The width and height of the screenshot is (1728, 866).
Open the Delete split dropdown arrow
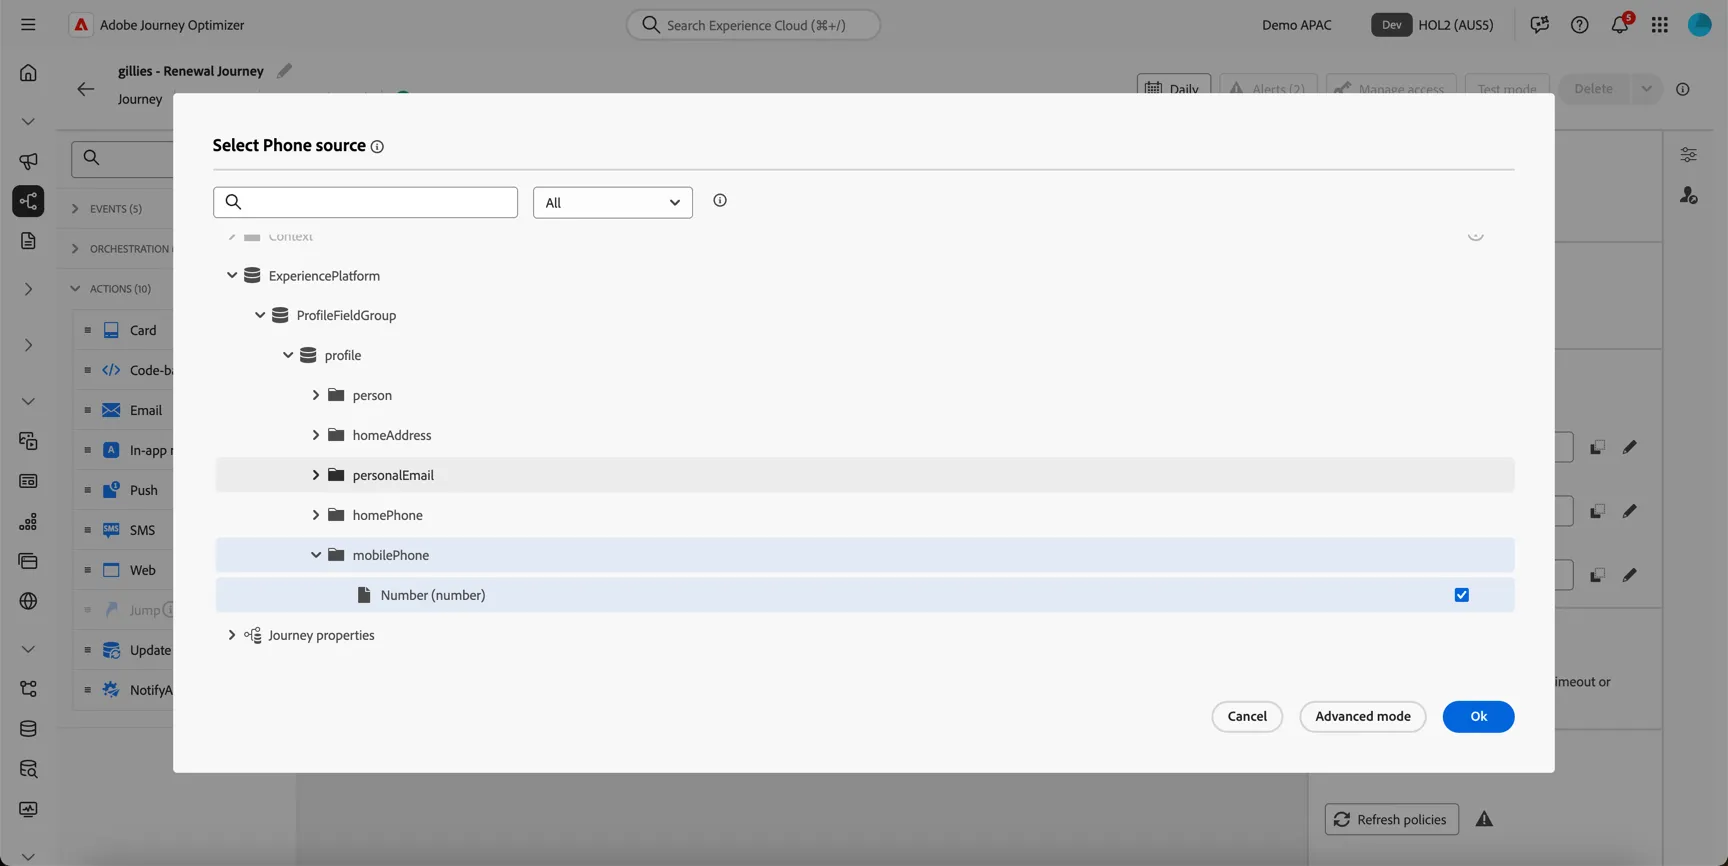pos(1645,89)
